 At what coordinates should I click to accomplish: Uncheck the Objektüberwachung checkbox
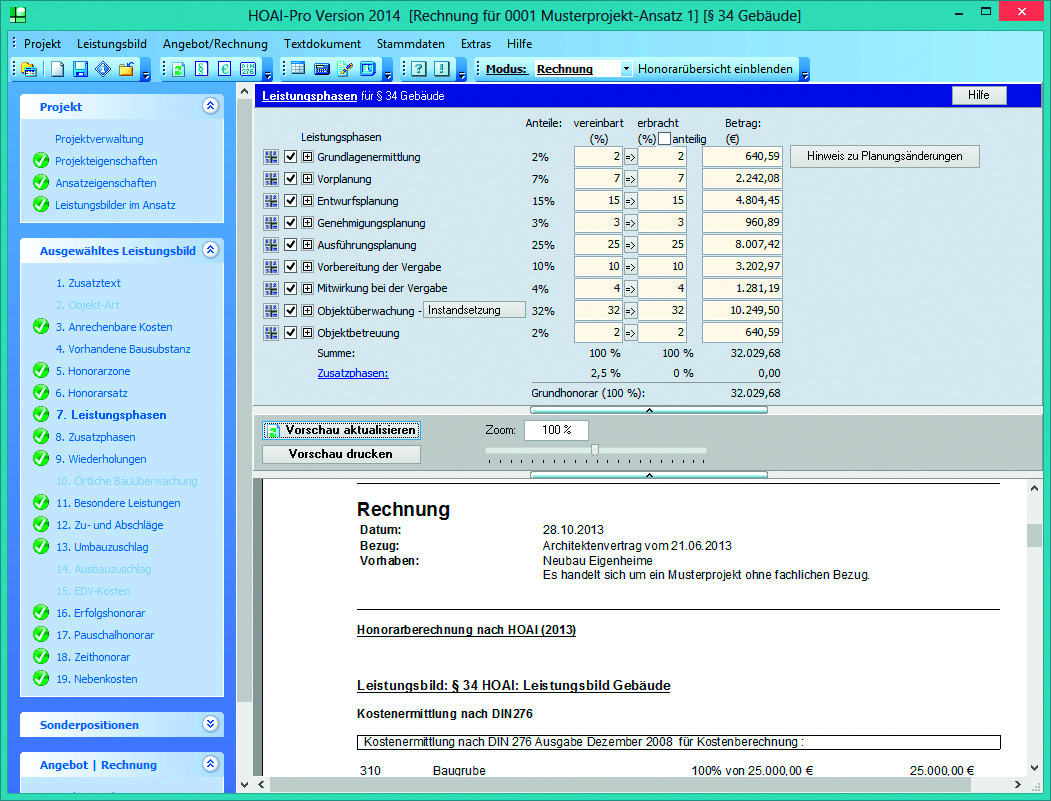point(290,310)
